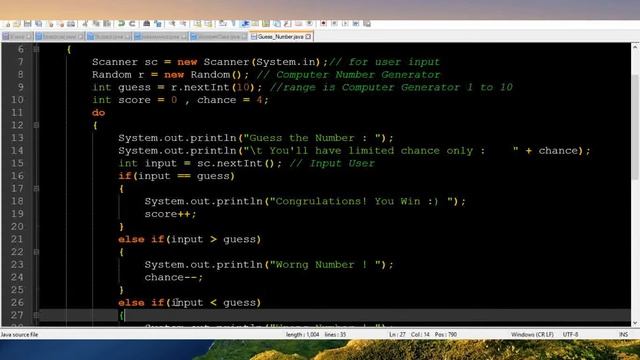
Task: Click the vertical scrollbar thumb of the editor
Action: (635, 127)
